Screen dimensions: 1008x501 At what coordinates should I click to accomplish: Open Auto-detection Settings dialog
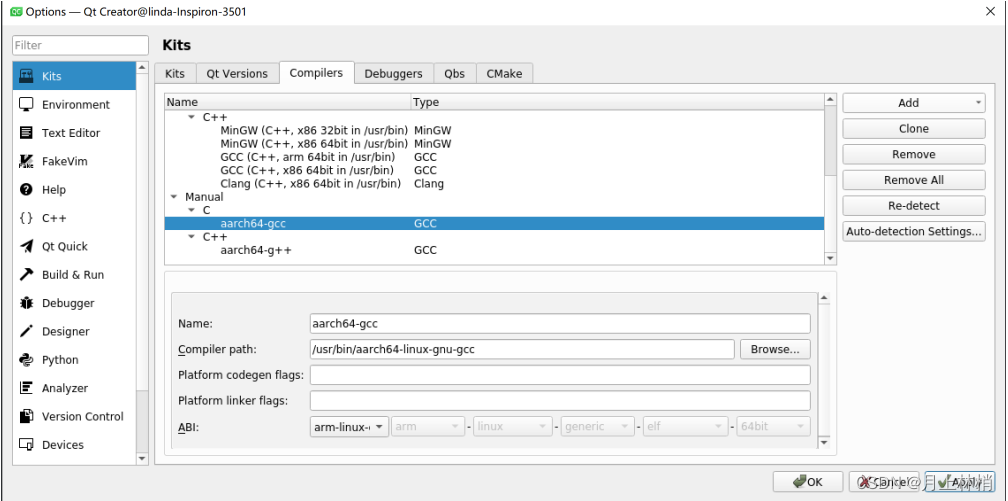[x=914, y=232]
